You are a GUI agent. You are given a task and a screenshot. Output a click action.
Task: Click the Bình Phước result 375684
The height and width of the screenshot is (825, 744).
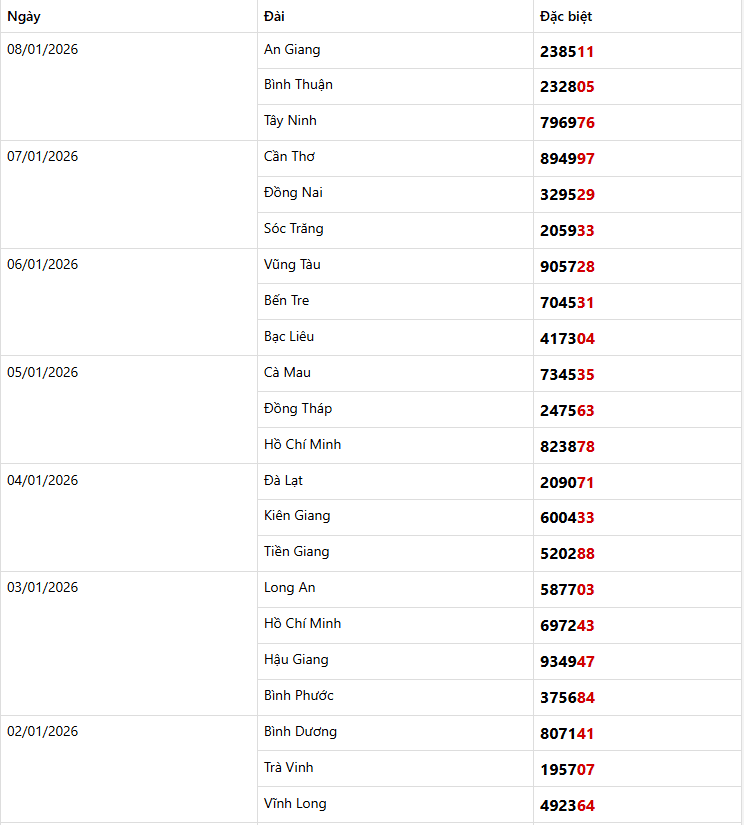[x=567, y=698]
